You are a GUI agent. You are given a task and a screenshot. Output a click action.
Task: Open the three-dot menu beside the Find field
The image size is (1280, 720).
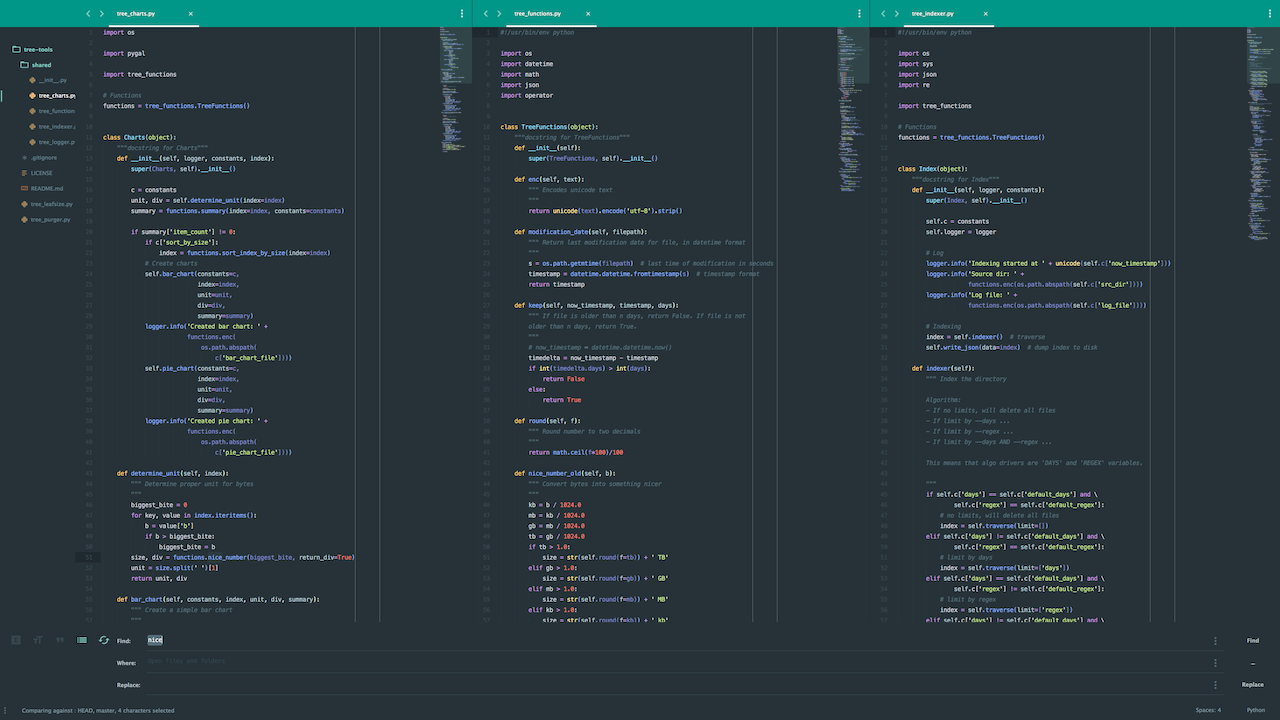pyautogui.click(x=1216, y=640)
